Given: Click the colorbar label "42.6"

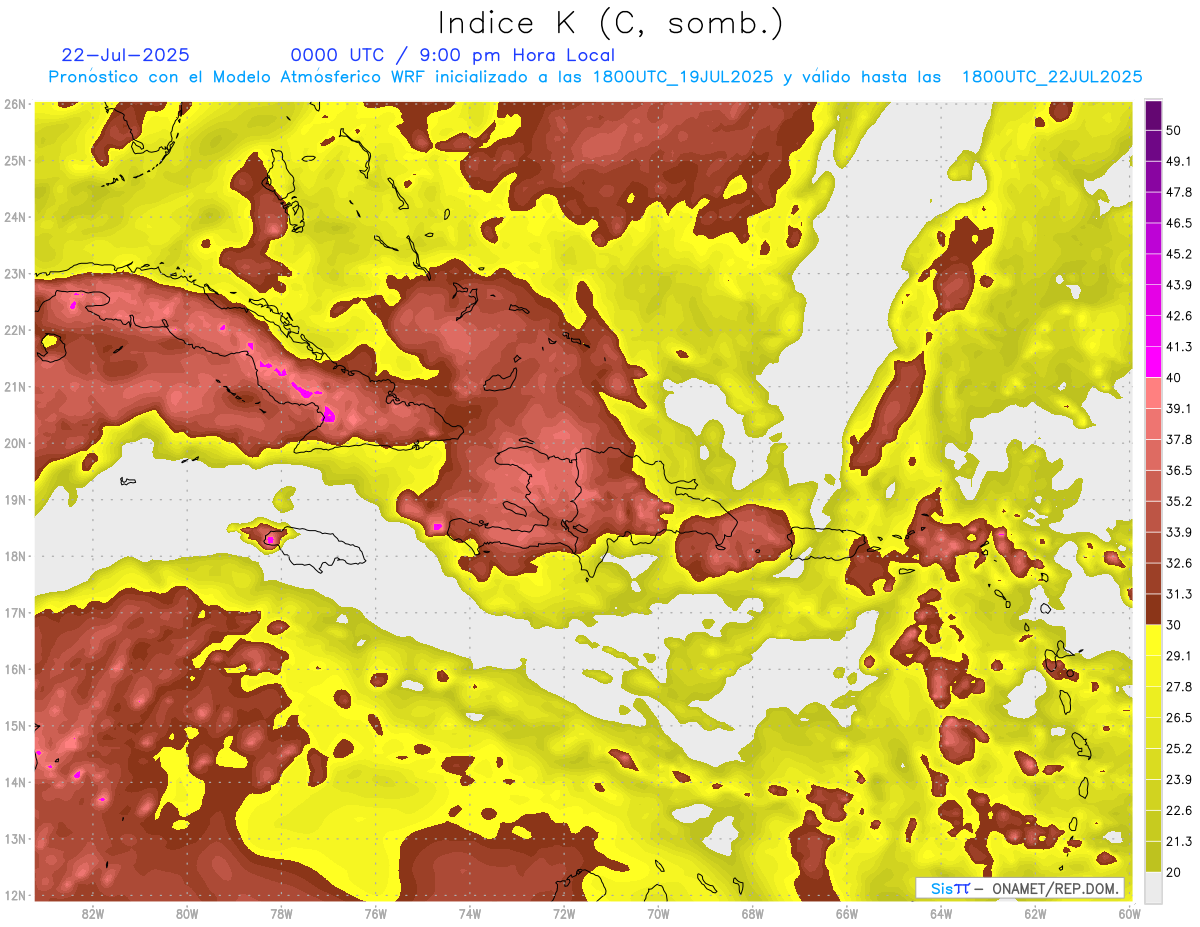Looking at the screenshot, I should click(1178, 316).
